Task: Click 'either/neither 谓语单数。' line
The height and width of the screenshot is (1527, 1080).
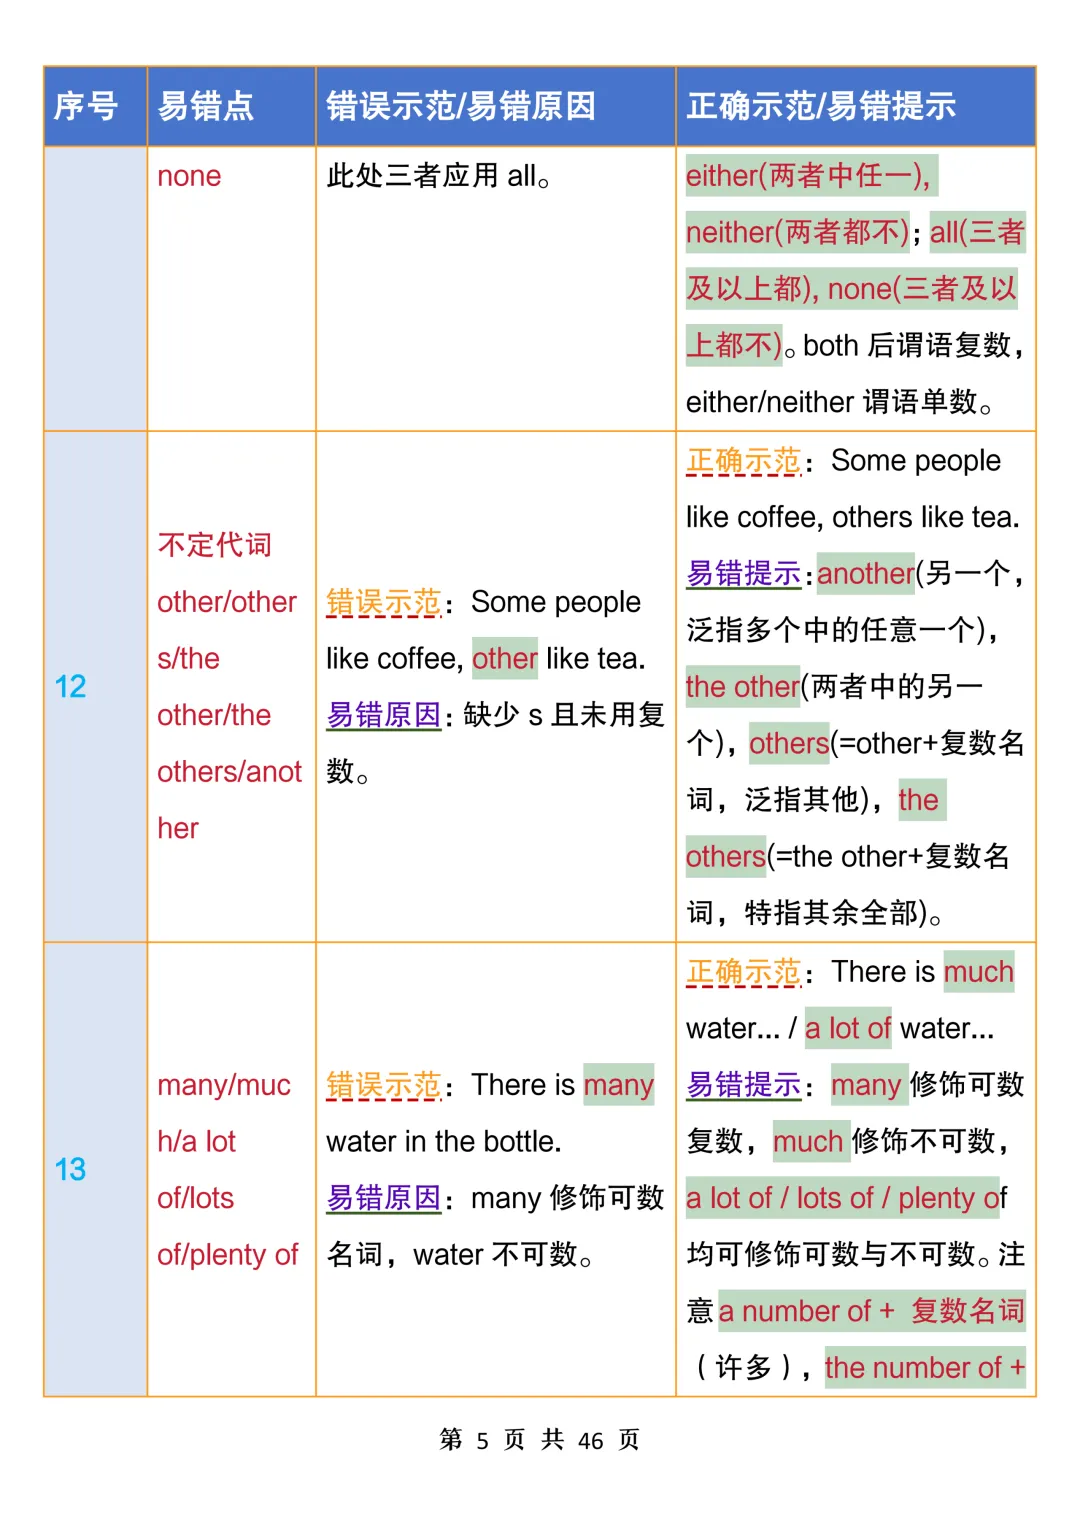Action: pos(840,402)
